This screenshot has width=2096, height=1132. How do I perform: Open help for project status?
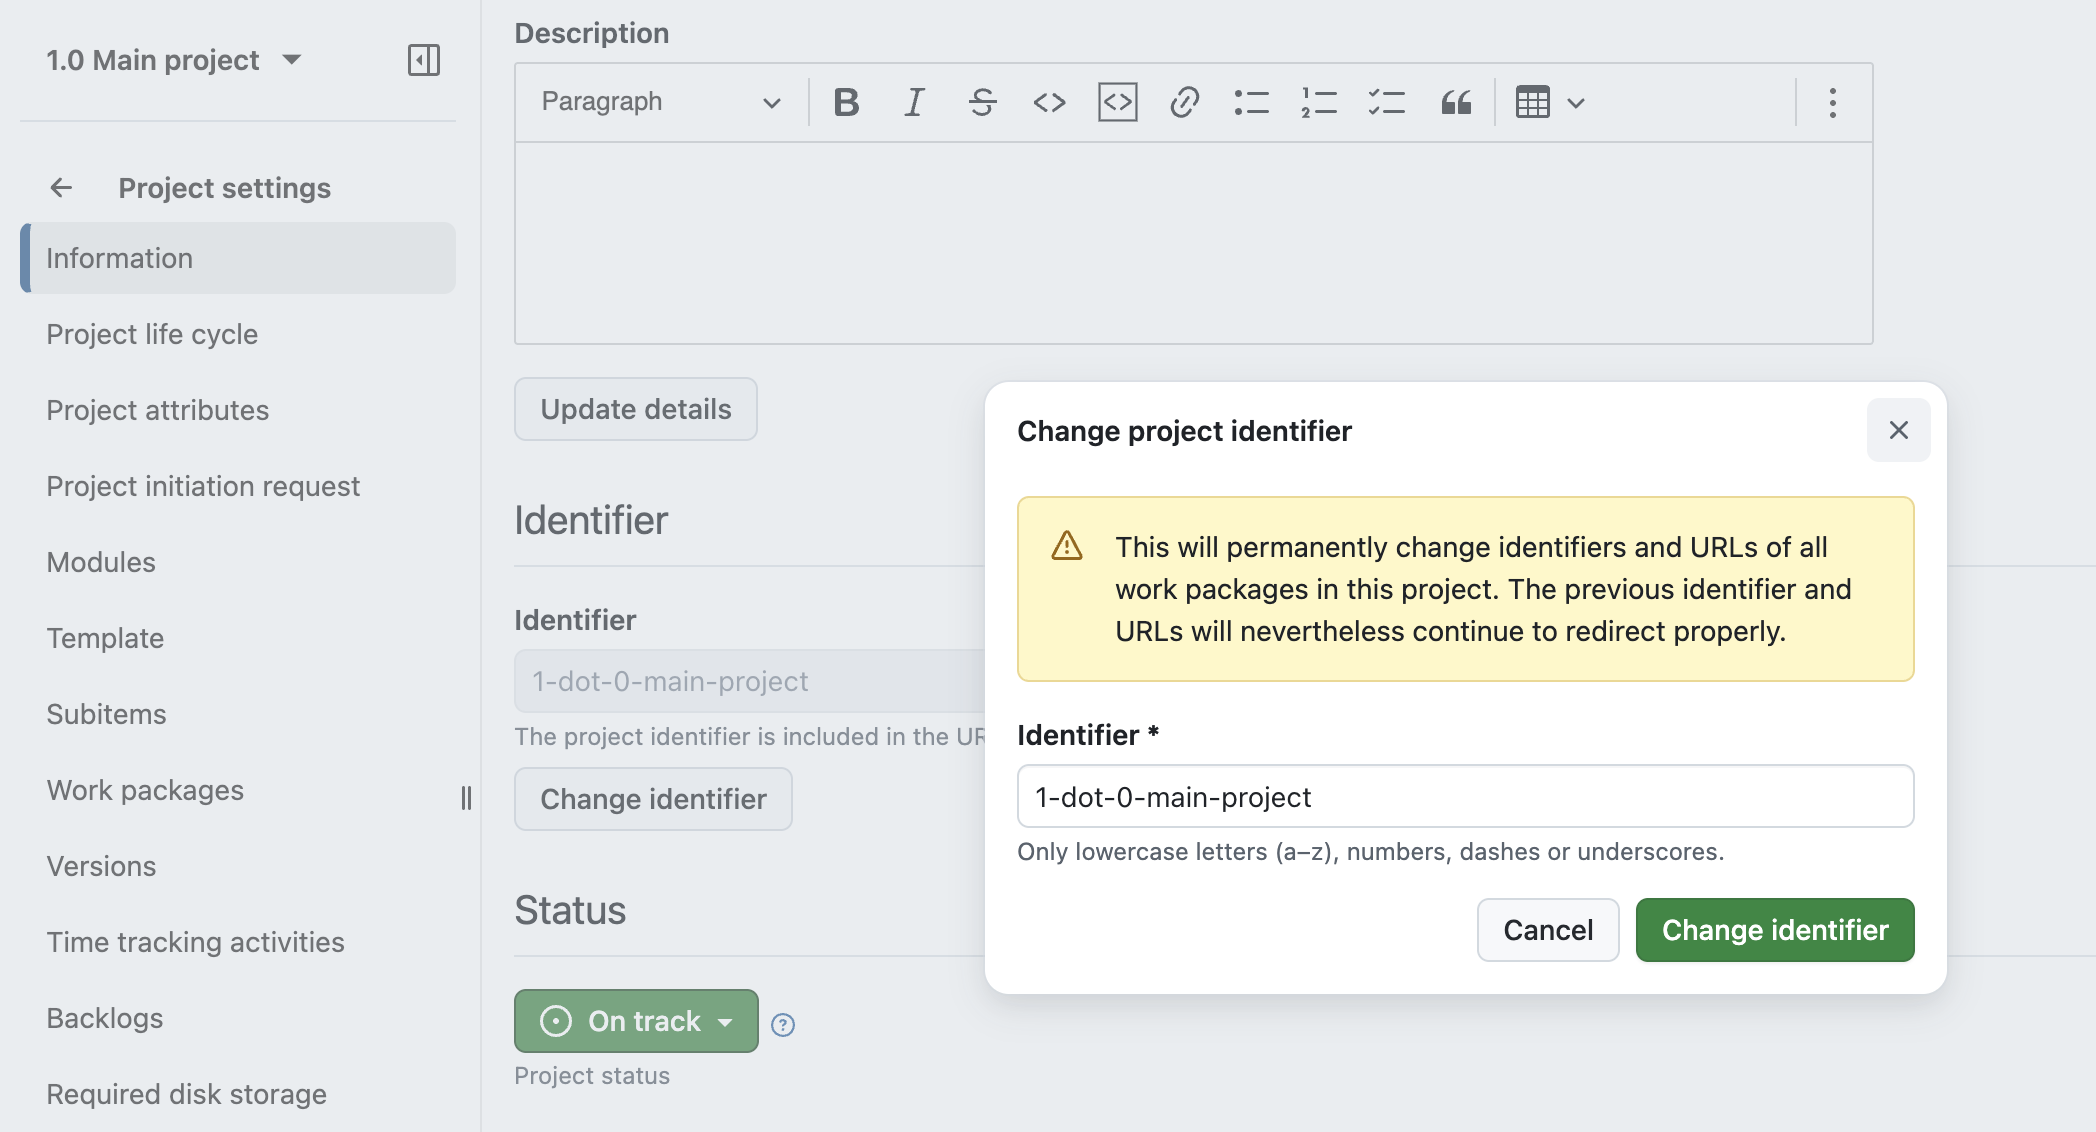pos(784,1023)
